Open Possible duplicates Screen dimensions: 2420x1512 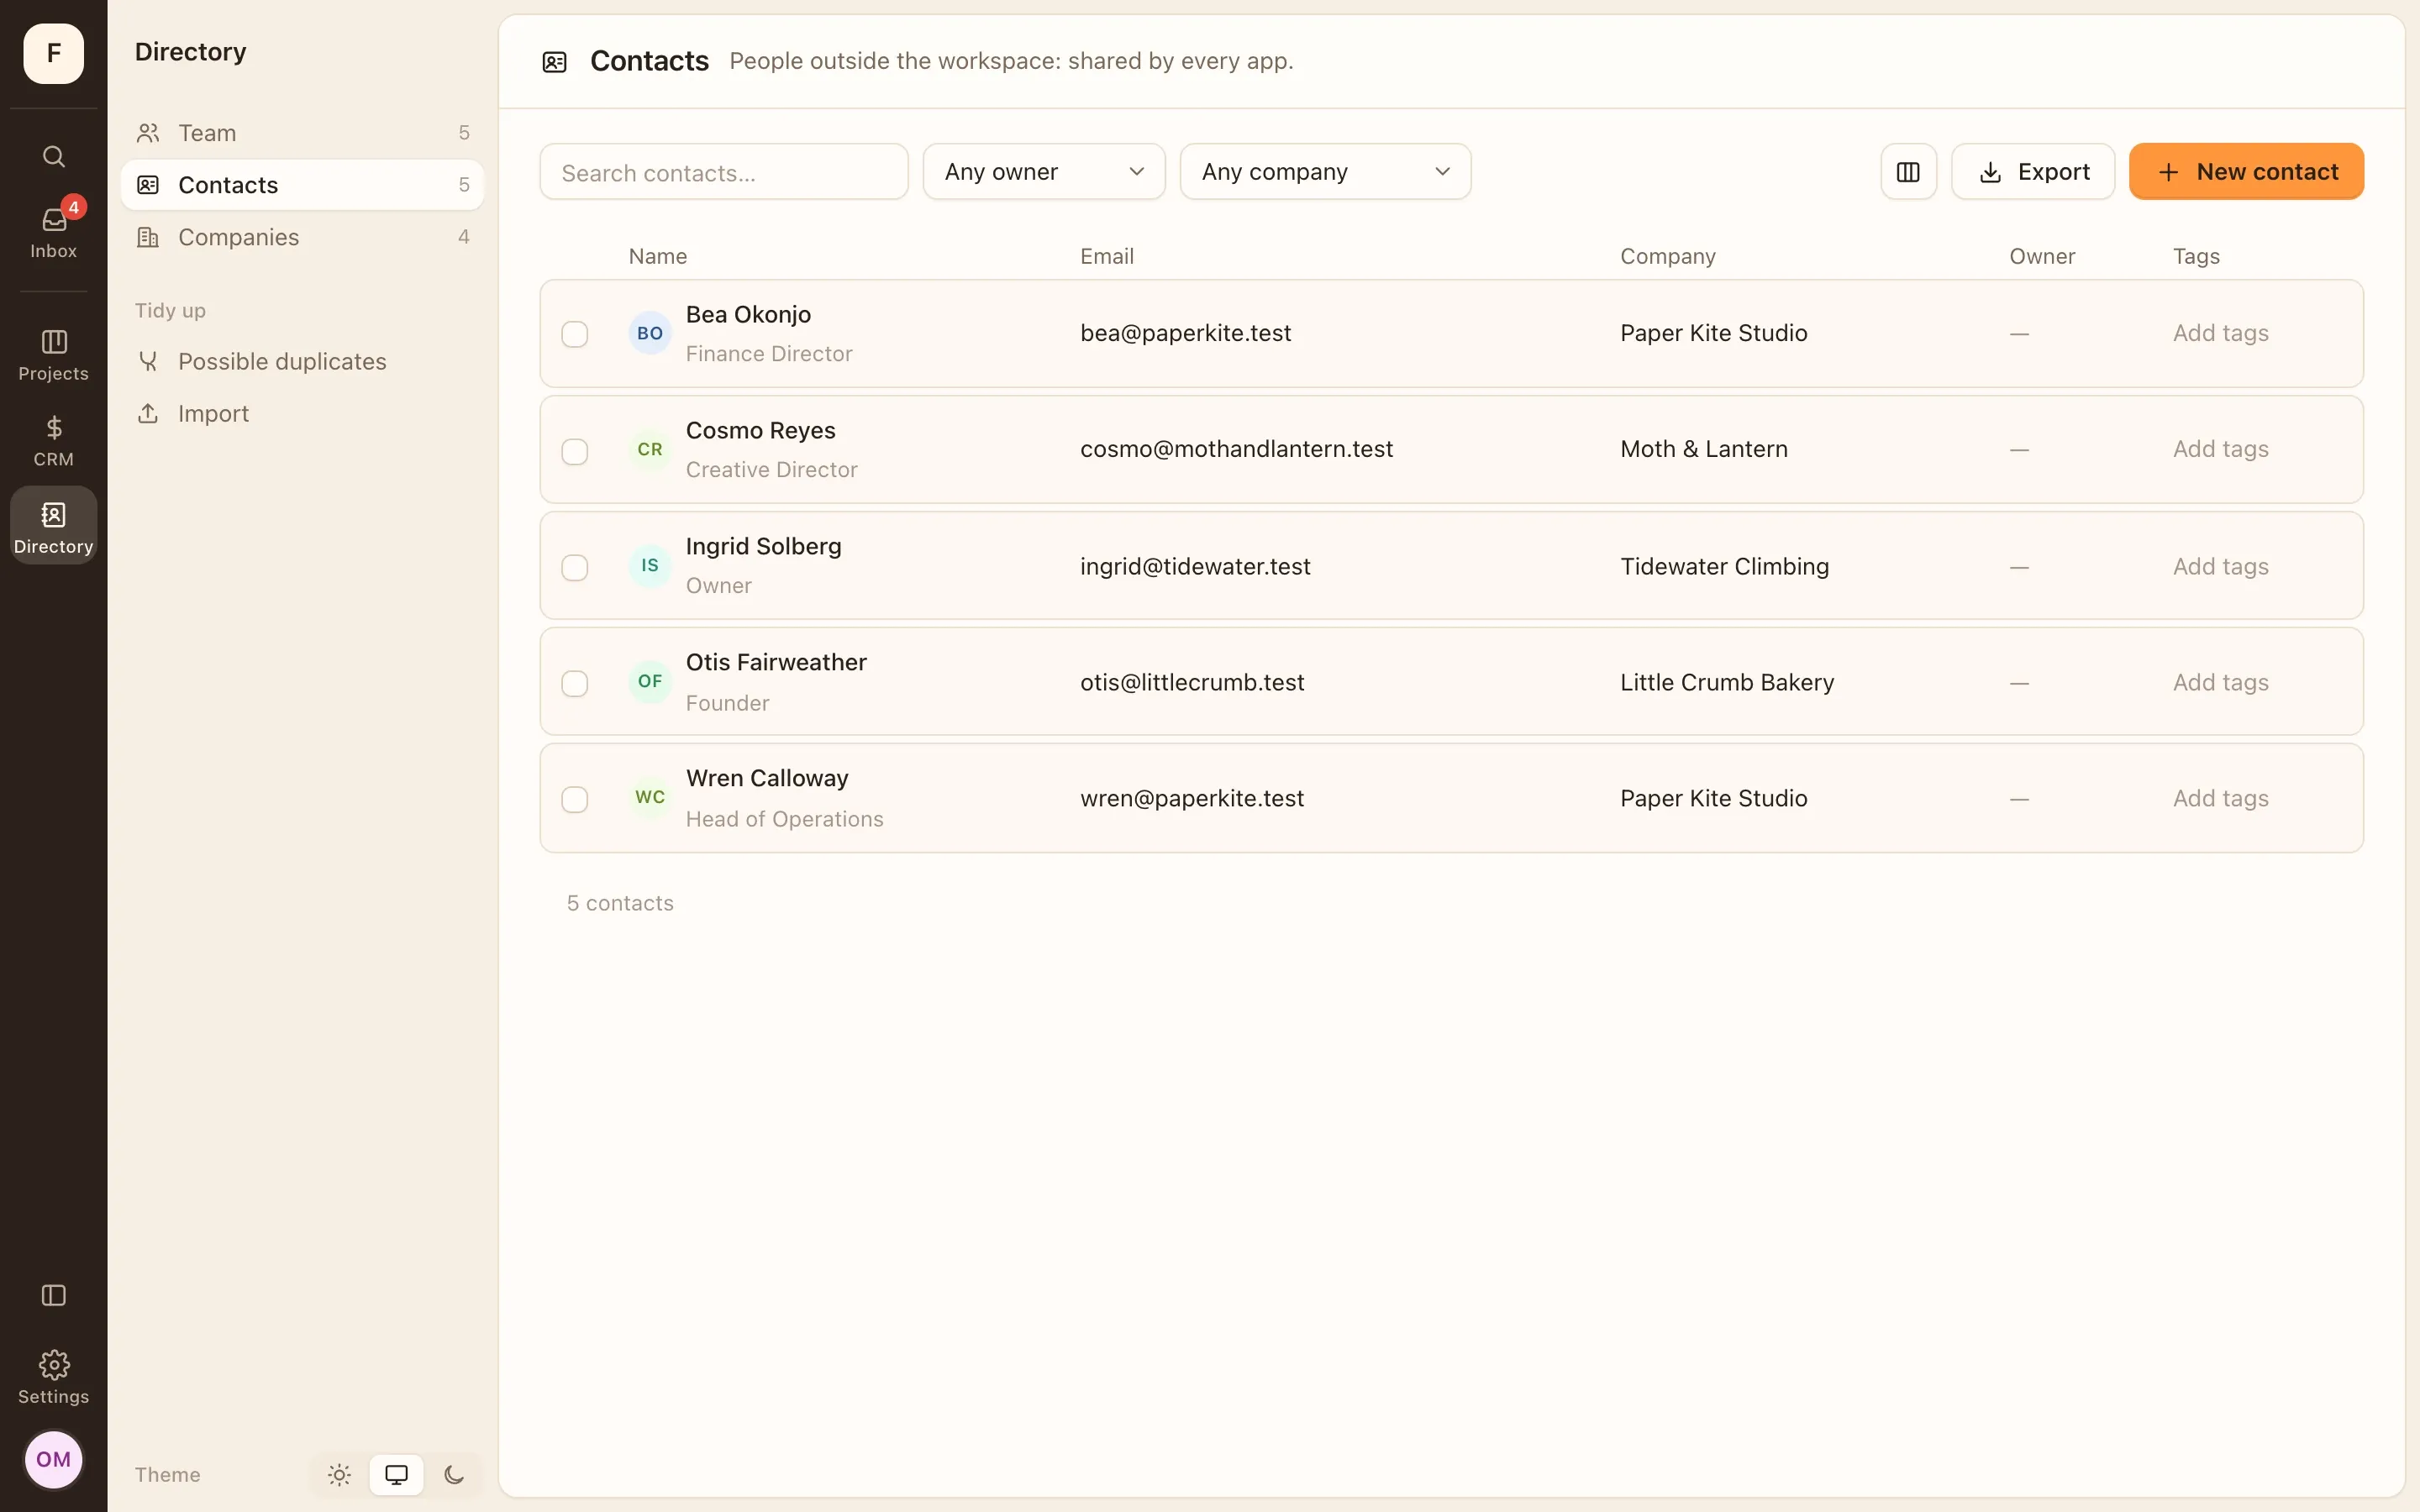point(302,361)
